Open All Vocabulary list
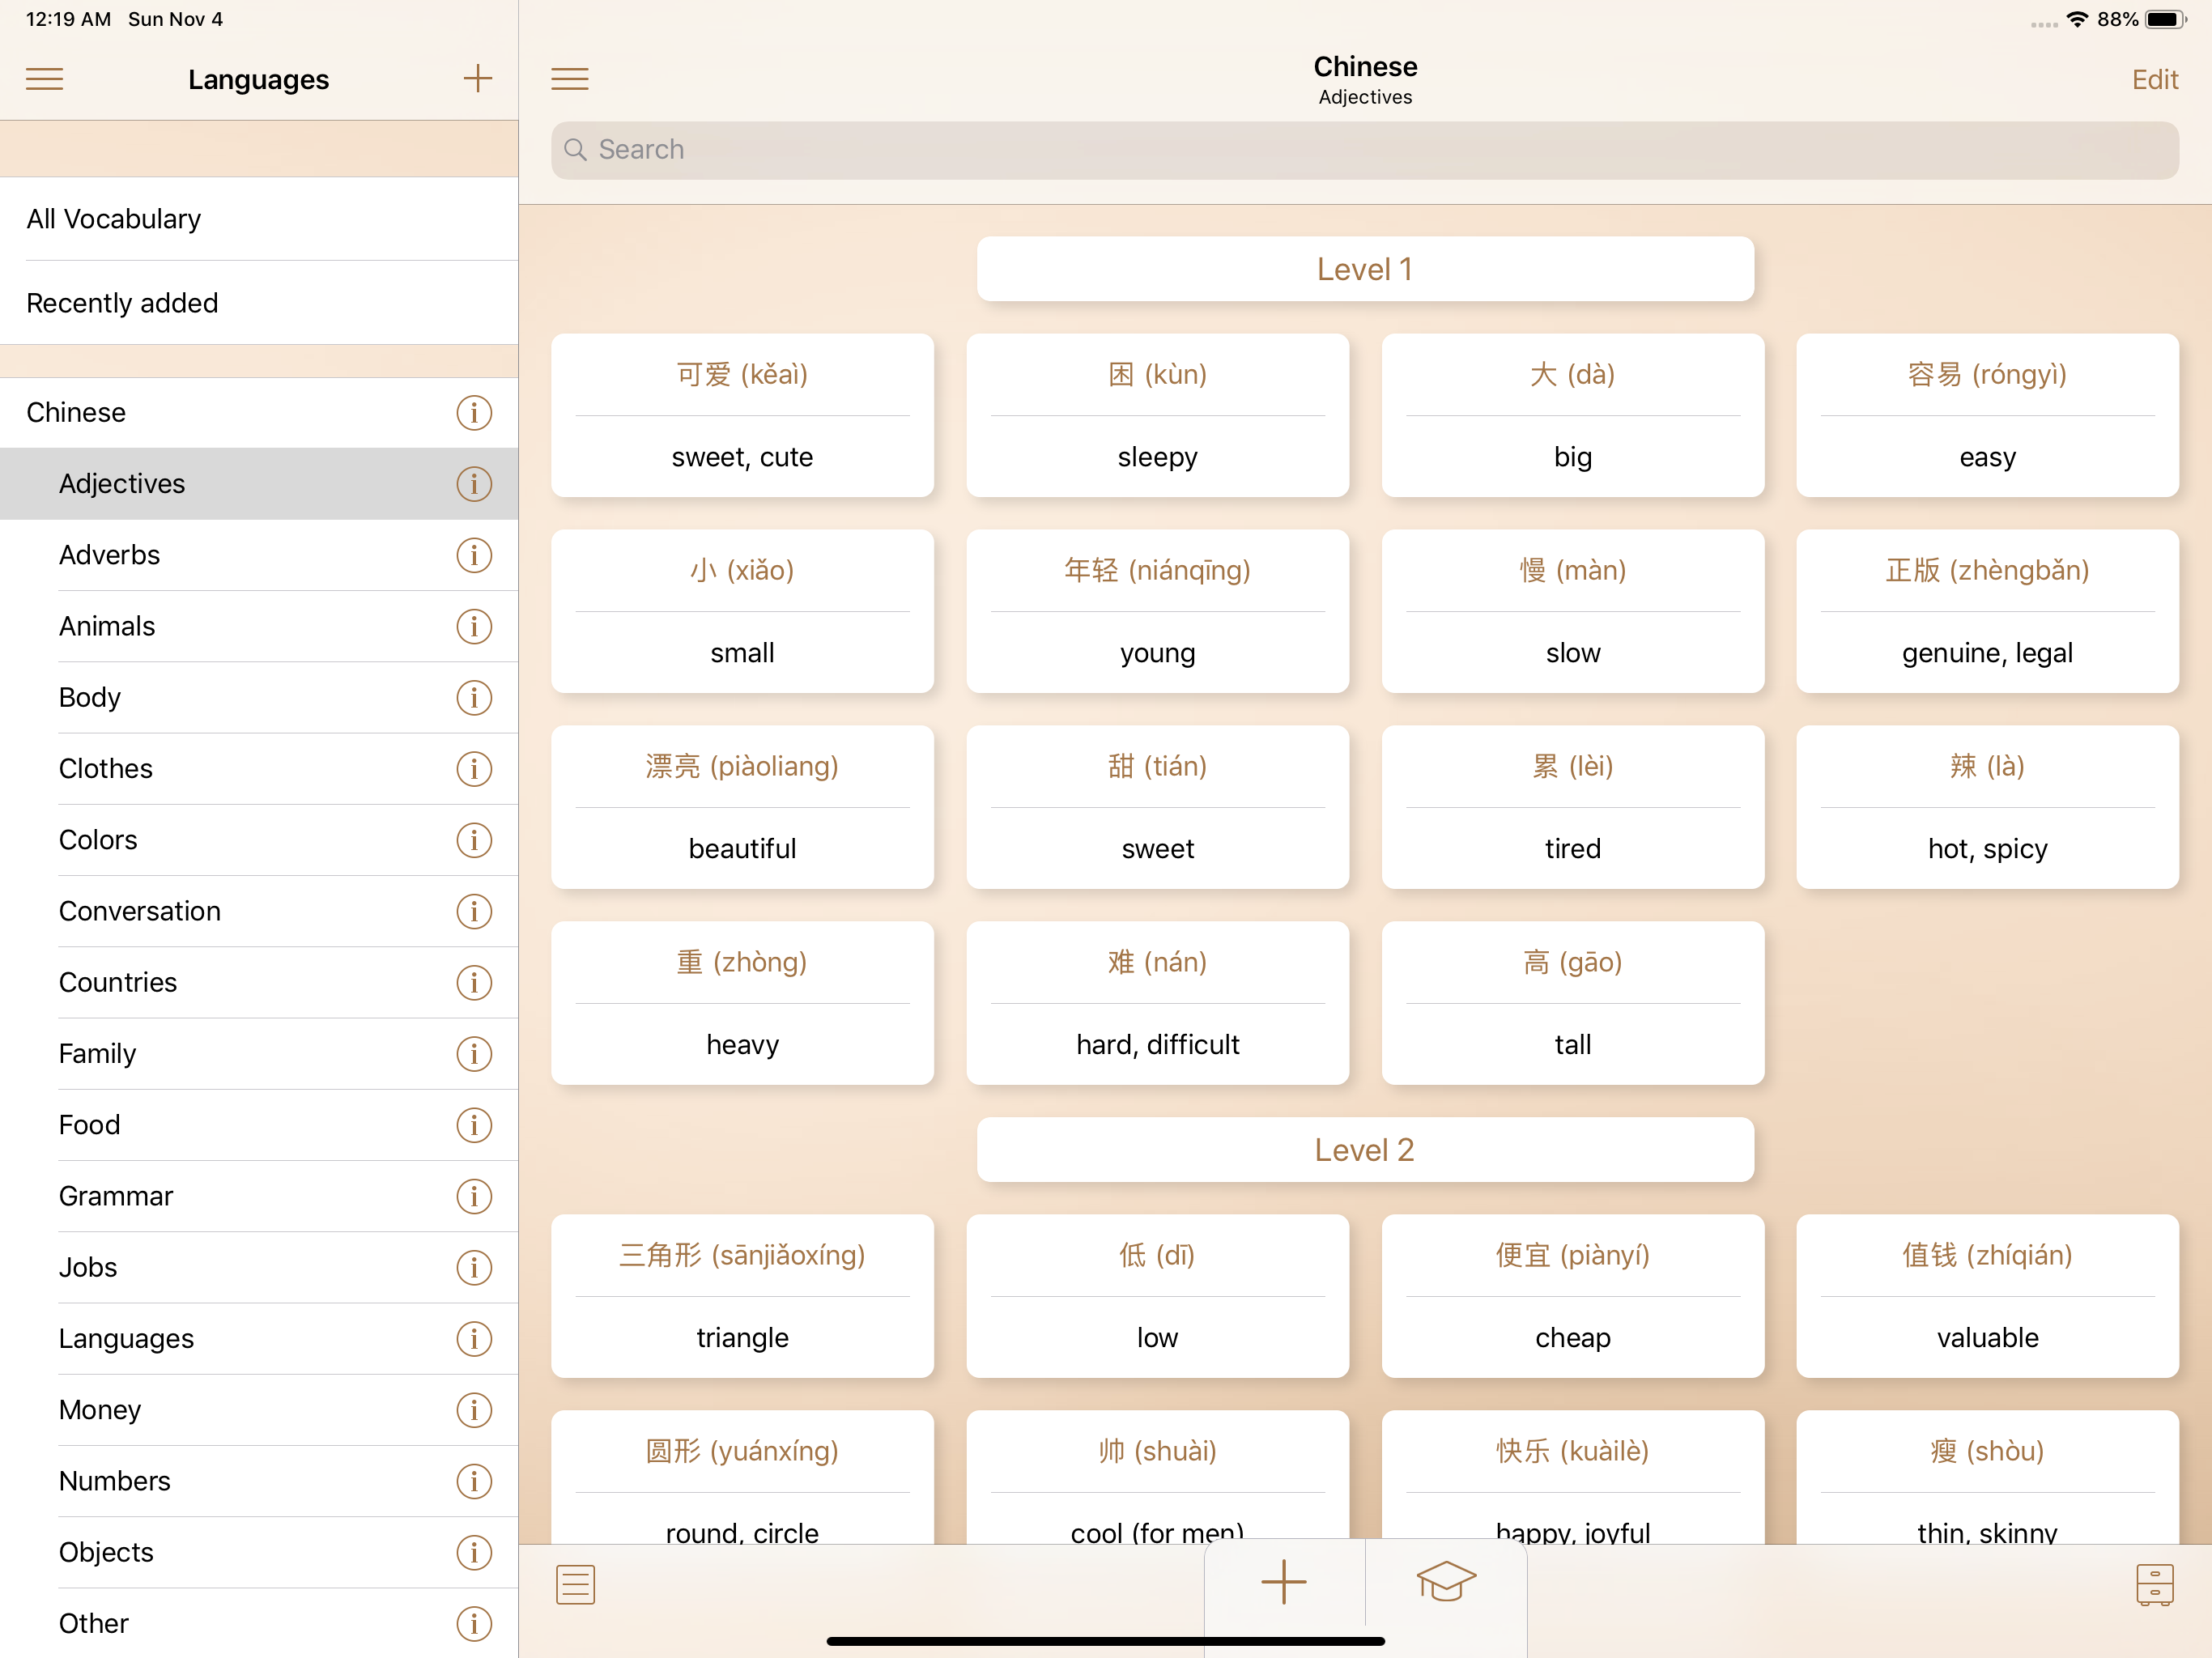 point(259,219)
